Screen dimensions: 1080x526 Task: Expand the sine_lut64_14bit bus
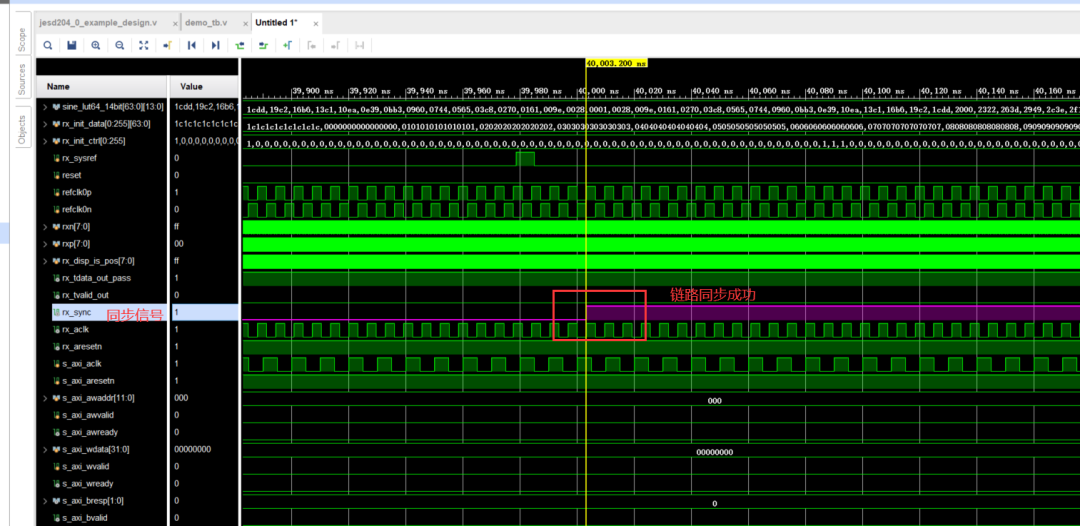[45, 107]
